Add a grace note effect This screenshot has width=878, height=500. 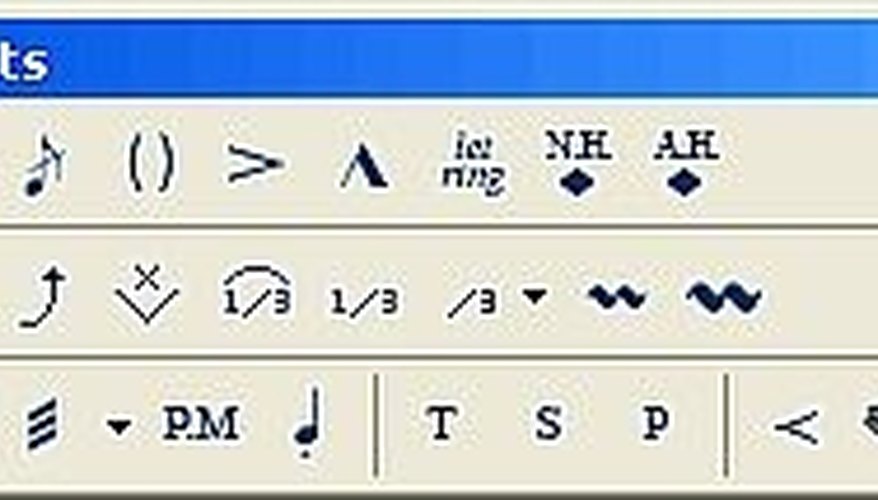click(x=44, y=164)
